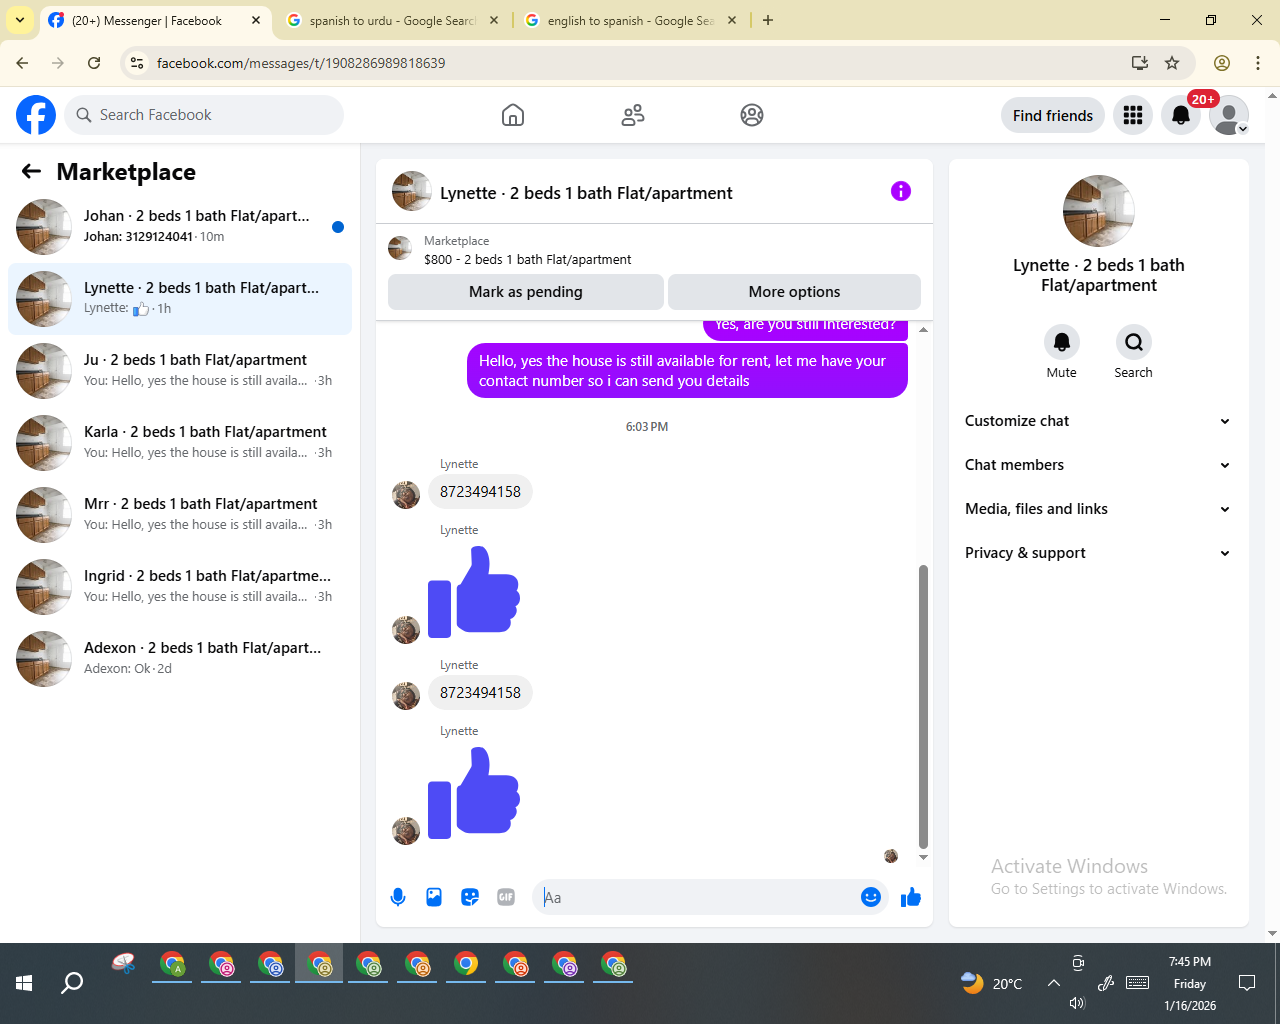Open Ju conversation in Marketplace list

tap(180, 371)
